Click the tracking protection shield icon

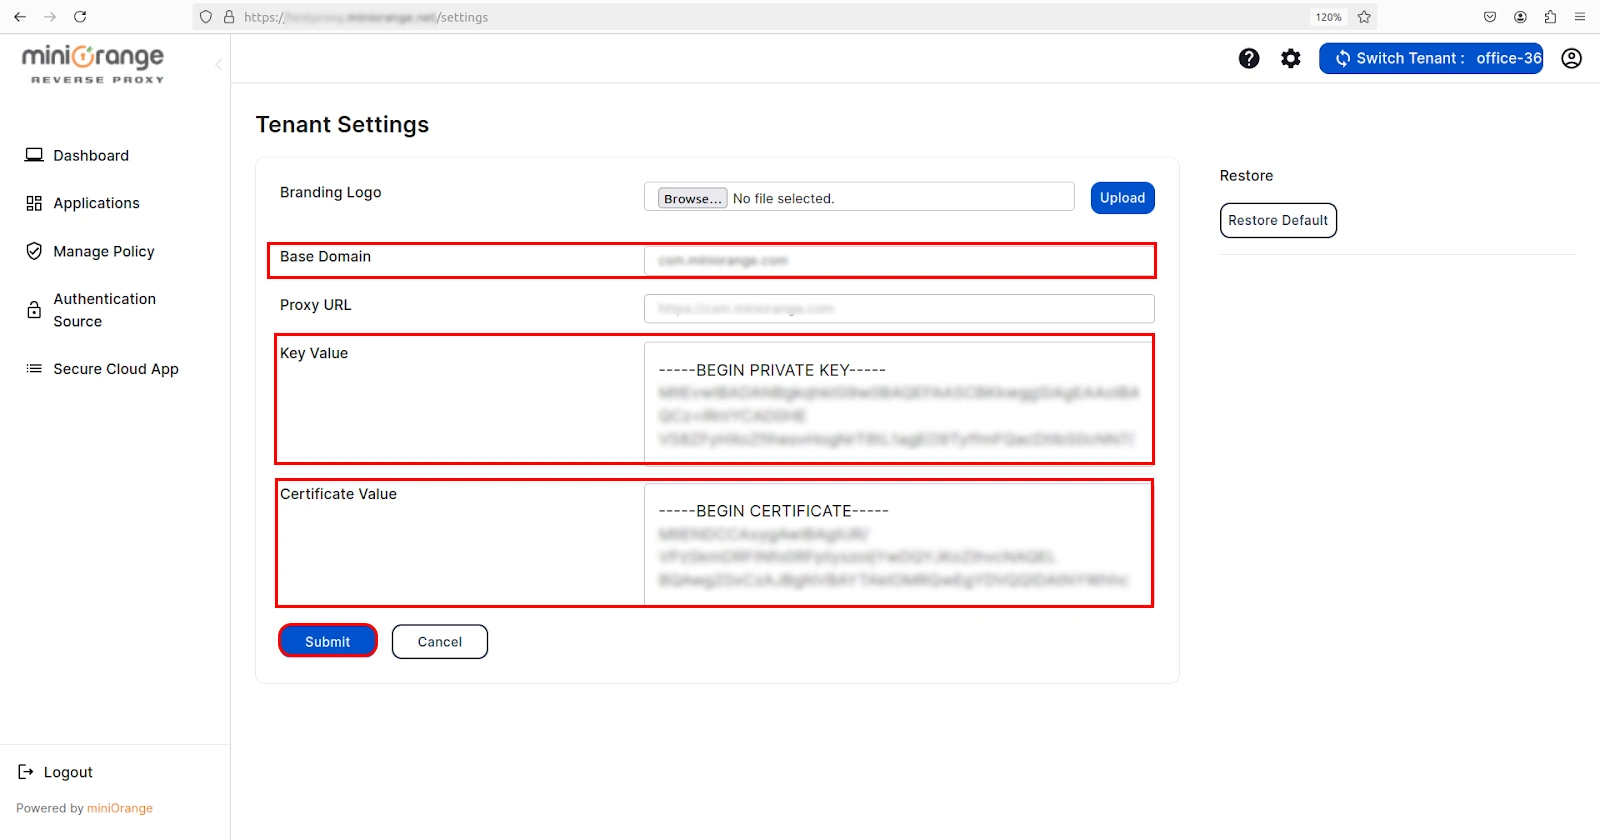(x=206, y=17)
